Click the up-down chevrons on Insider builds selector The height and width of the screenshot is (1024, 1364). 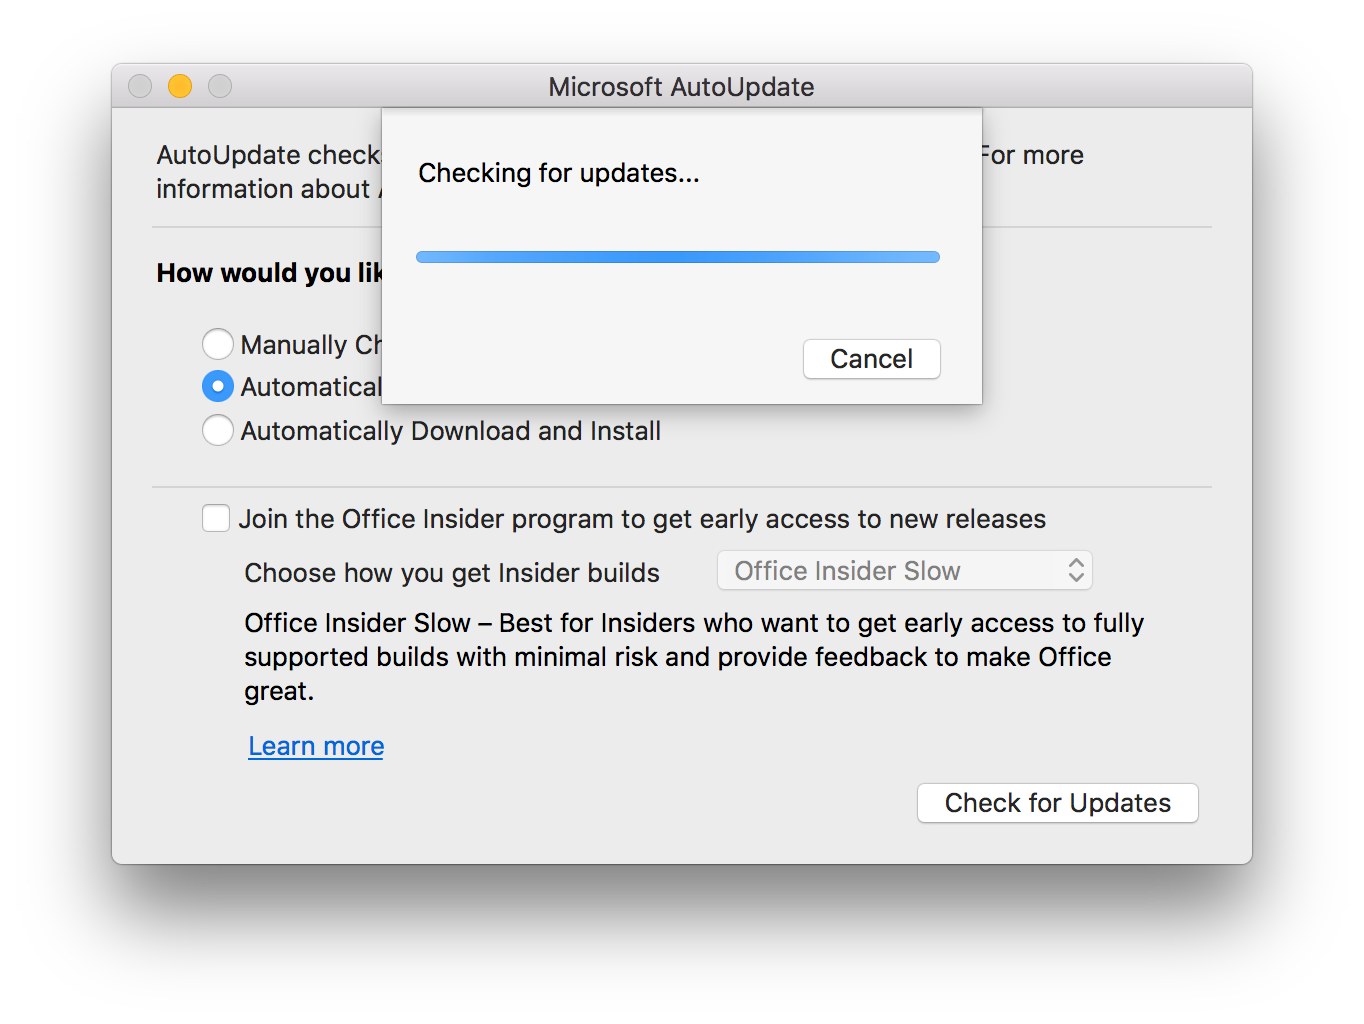tap(1076, 570)
